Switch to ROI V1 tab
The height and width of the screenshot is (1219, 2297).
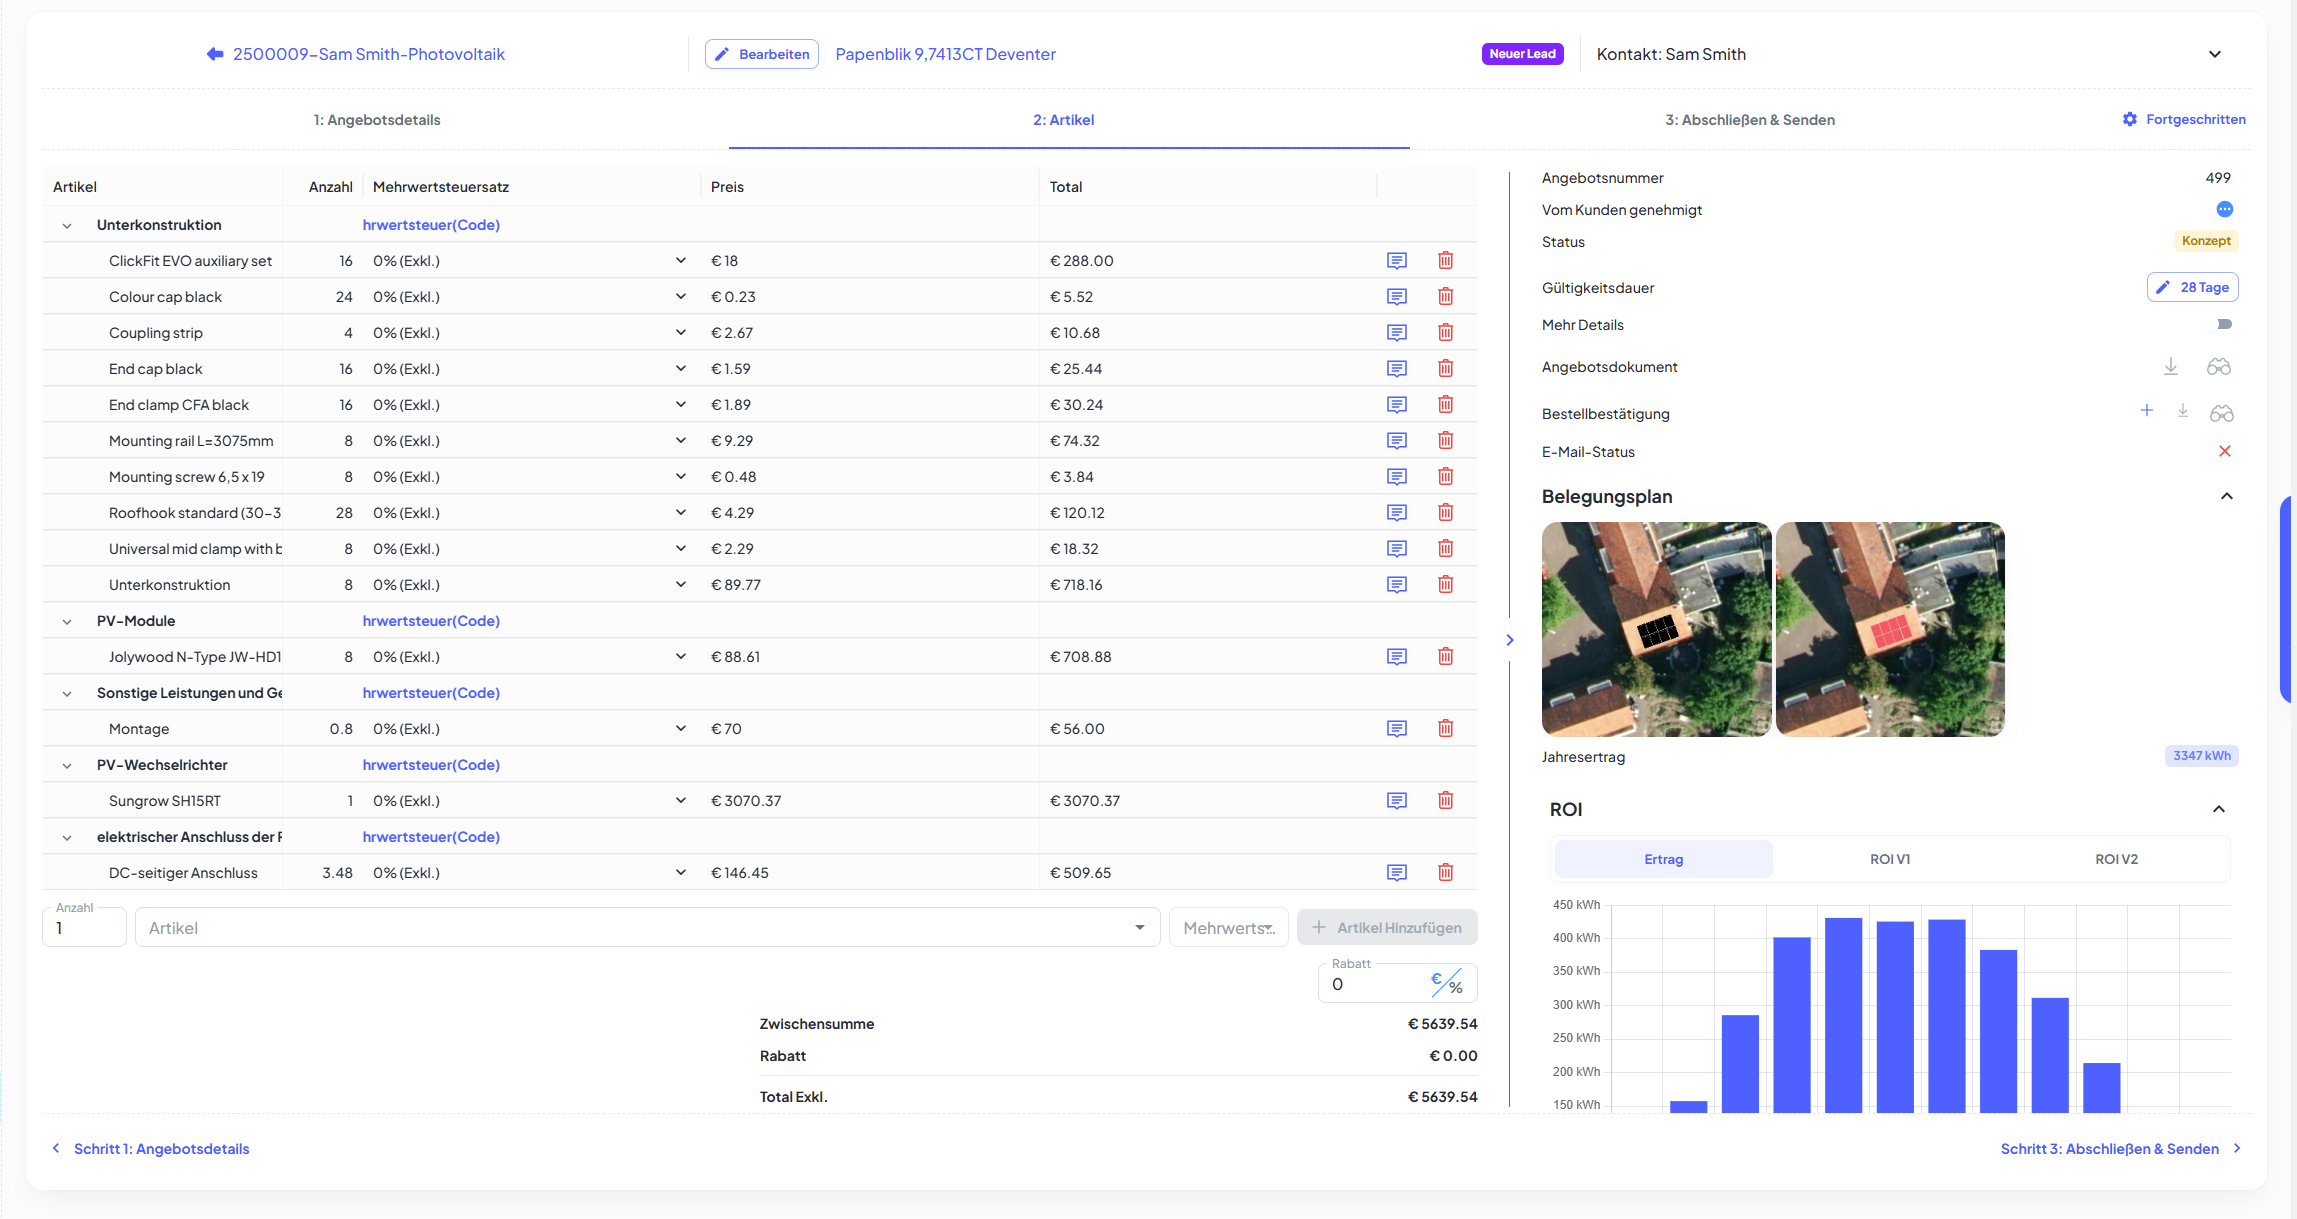tap(1890, 859)
